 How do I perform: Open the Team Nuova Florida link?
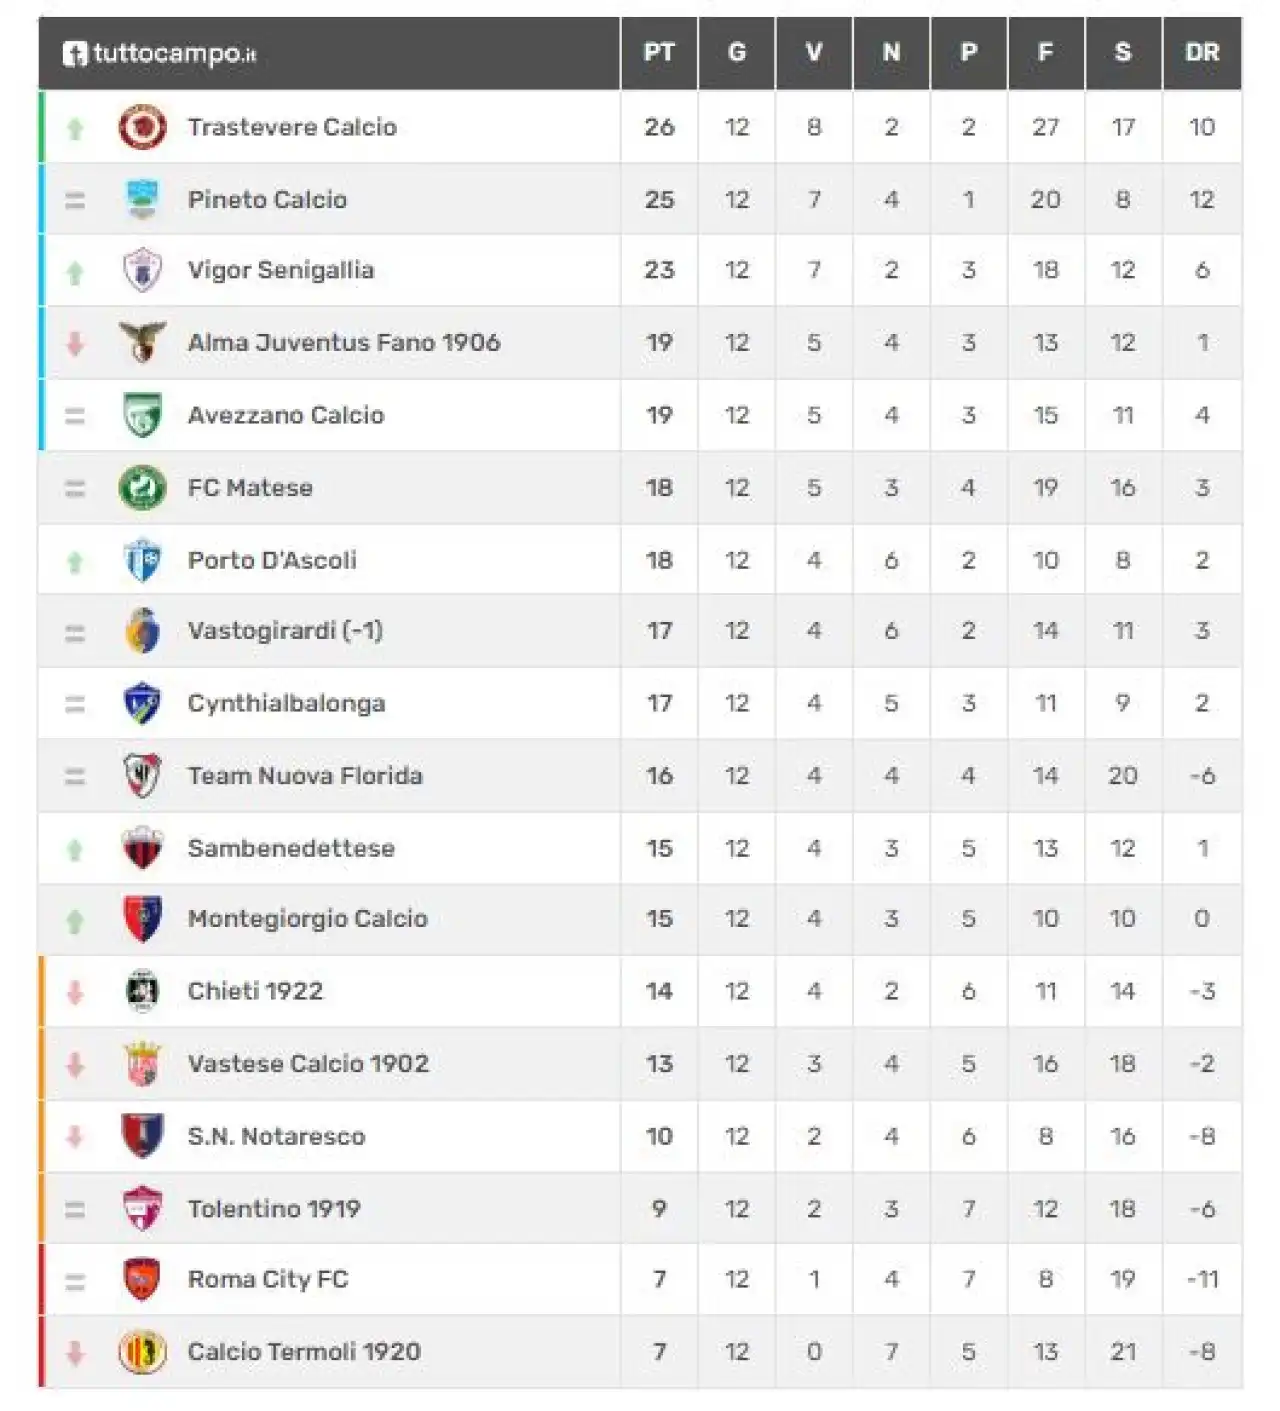coord(305,776)
